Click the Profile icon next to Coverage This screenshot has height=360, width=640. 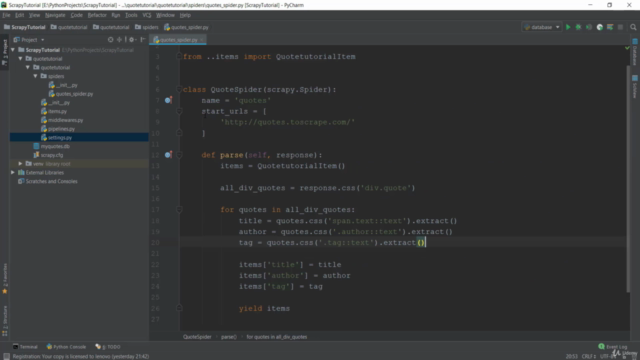coord(600,27)
